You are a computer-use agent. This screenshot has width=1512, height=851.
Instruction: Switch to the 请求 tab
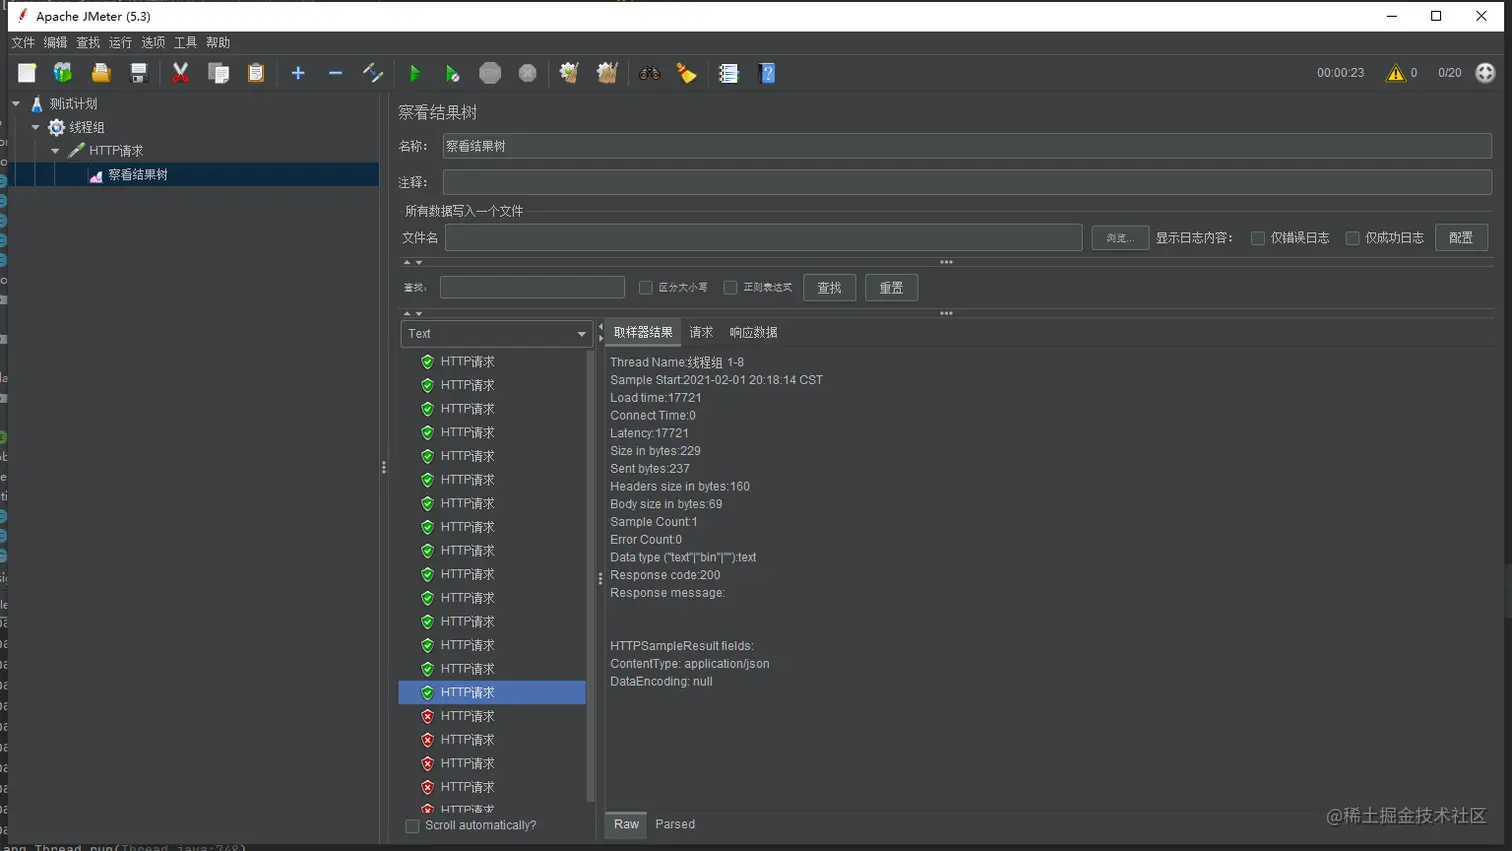[x=701, y=333]
